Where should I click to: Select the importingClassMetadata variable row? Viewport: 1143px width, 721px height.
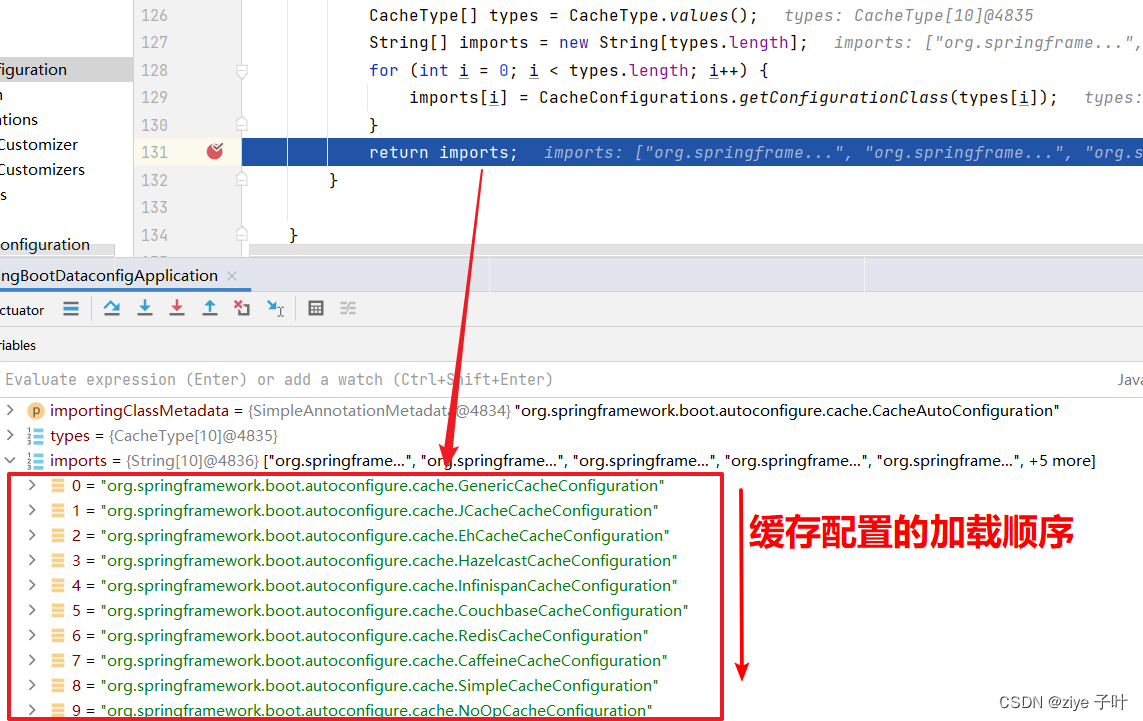(x=572, y=410)
